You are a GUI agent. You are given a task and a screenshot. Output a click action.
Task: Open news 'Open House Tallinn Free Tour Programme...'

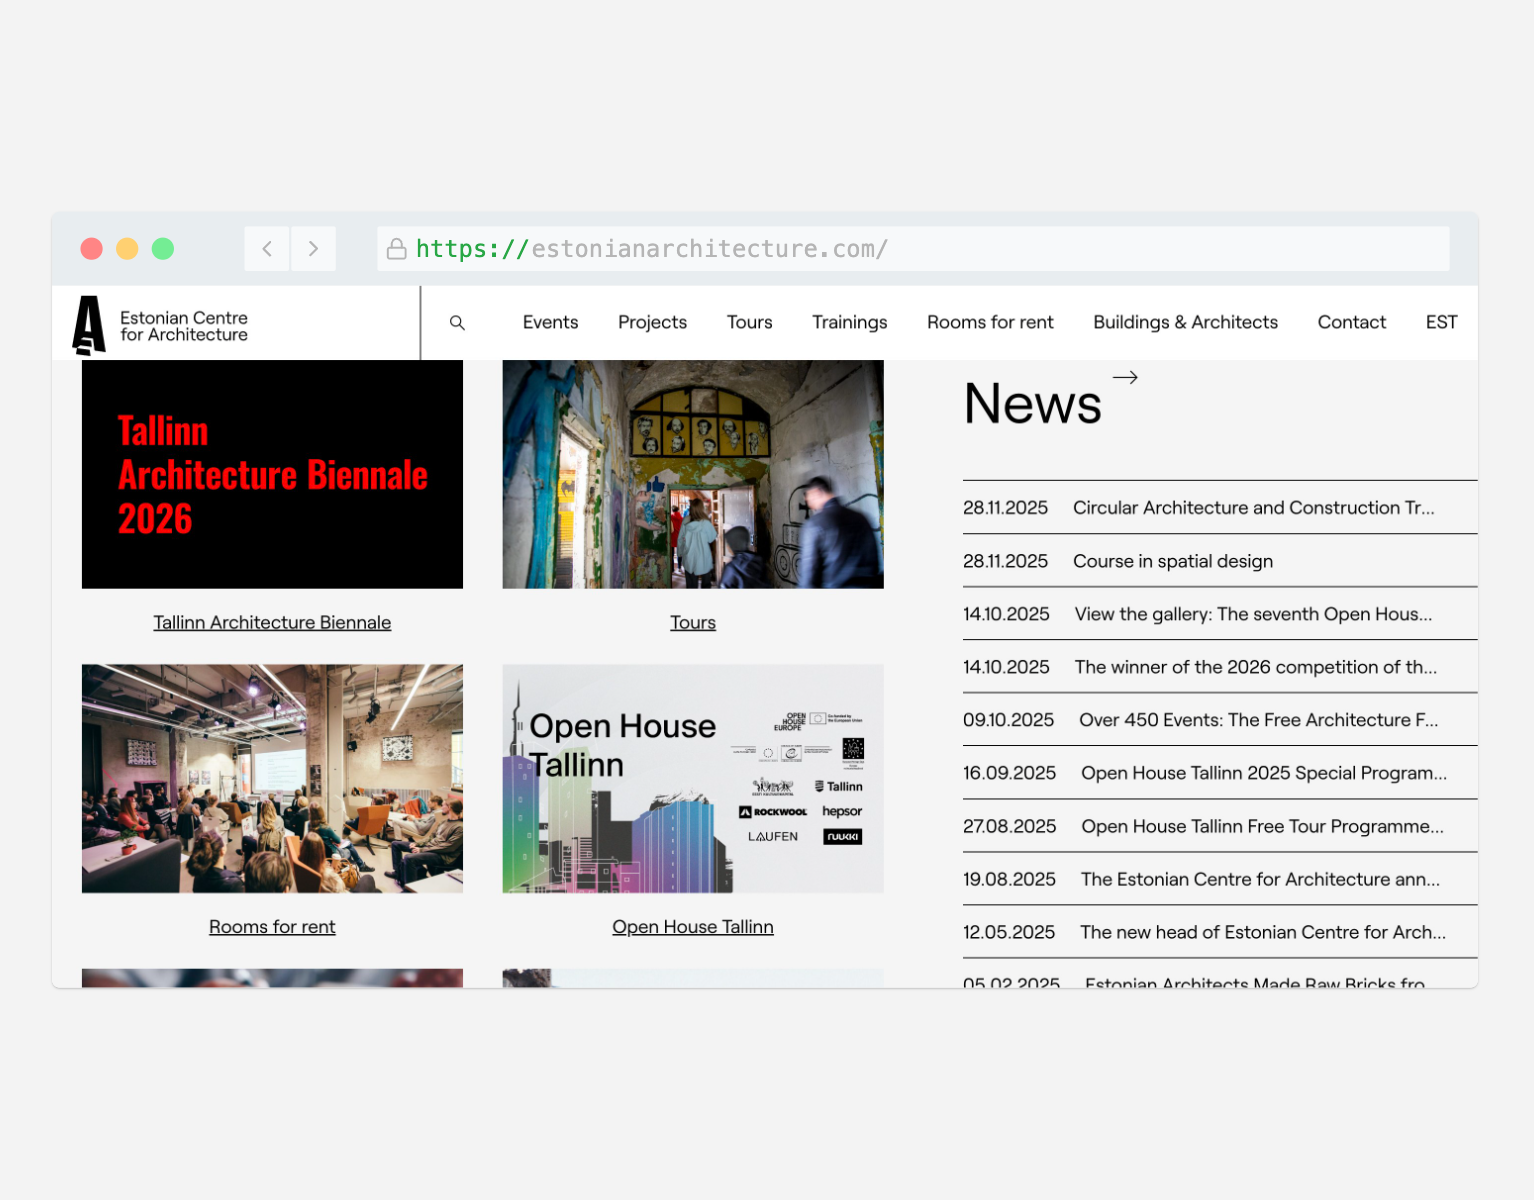pos(1262,826)
